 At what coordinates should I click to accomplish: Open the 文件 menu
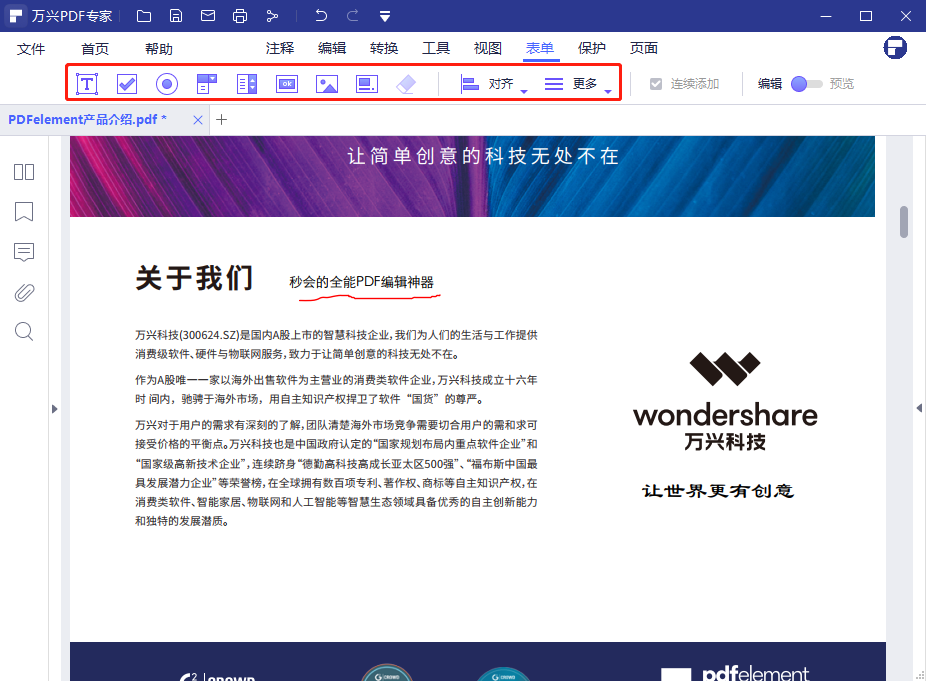31,49
